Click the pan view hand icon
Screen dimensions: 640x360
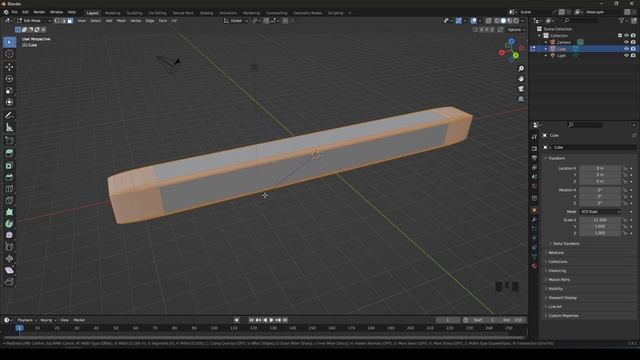[x=521, y=79]
